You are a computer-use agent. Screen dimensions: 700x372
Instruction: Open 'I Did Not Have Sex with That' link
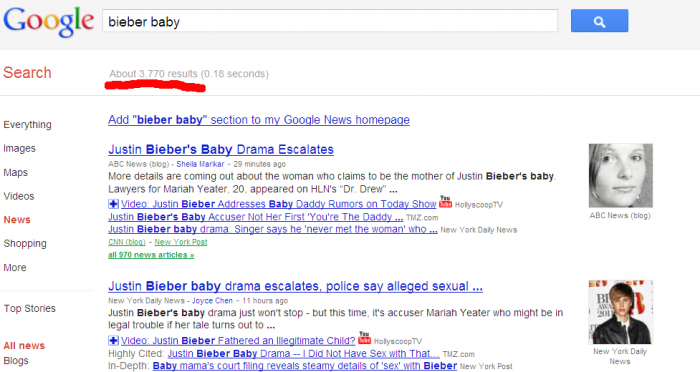point(304,354)
